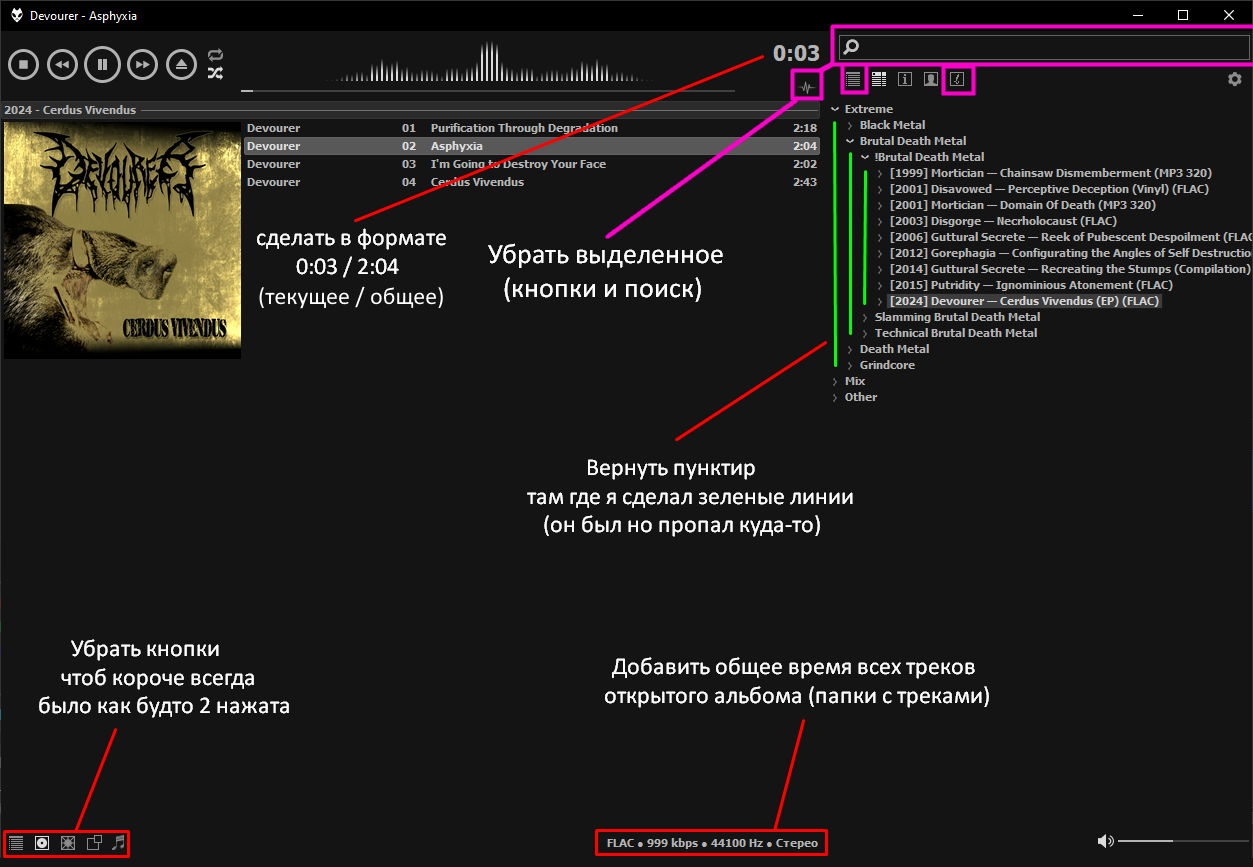Click the music note icon at bottom left
This screenshot has height=867, width=1253.
click(x=119, y=843)
